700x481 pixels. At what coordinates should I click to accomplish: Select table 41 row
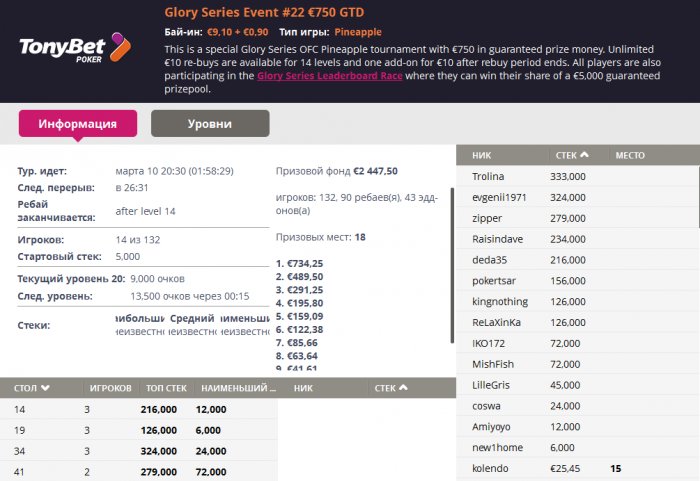coord(138,470)
